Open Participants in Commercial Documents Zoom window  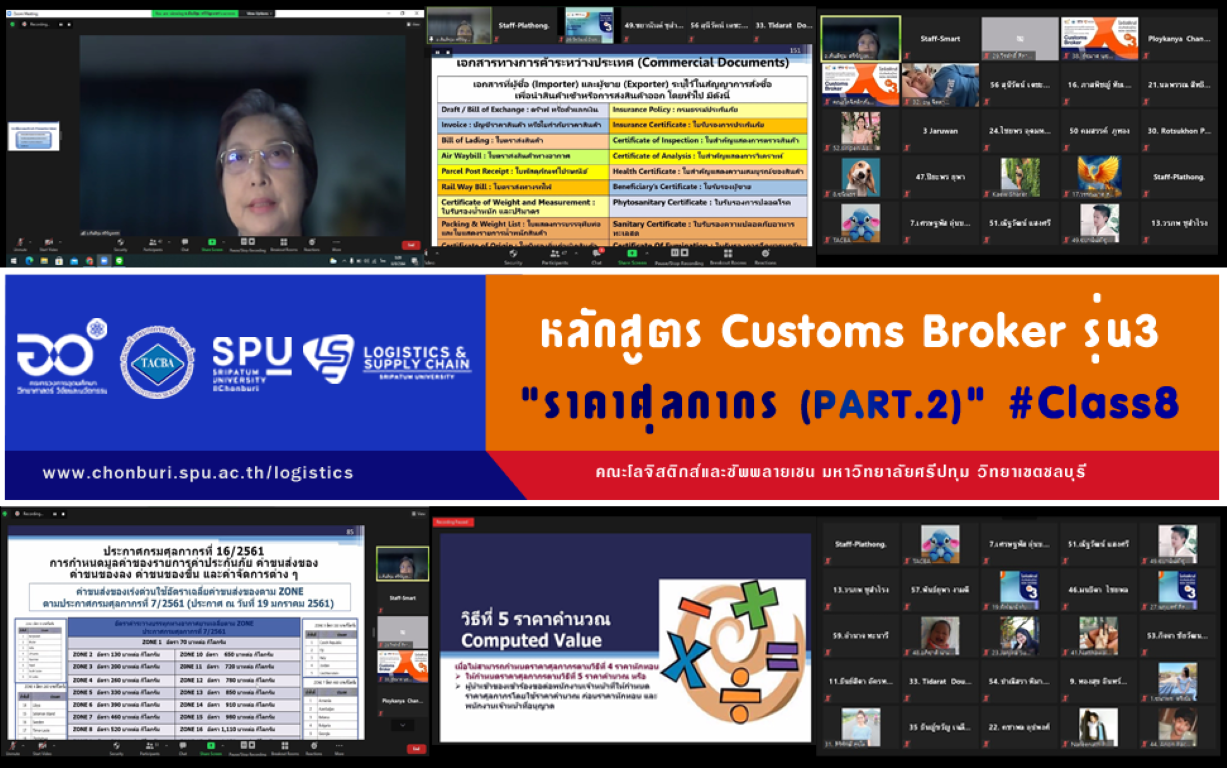(553, 258)
